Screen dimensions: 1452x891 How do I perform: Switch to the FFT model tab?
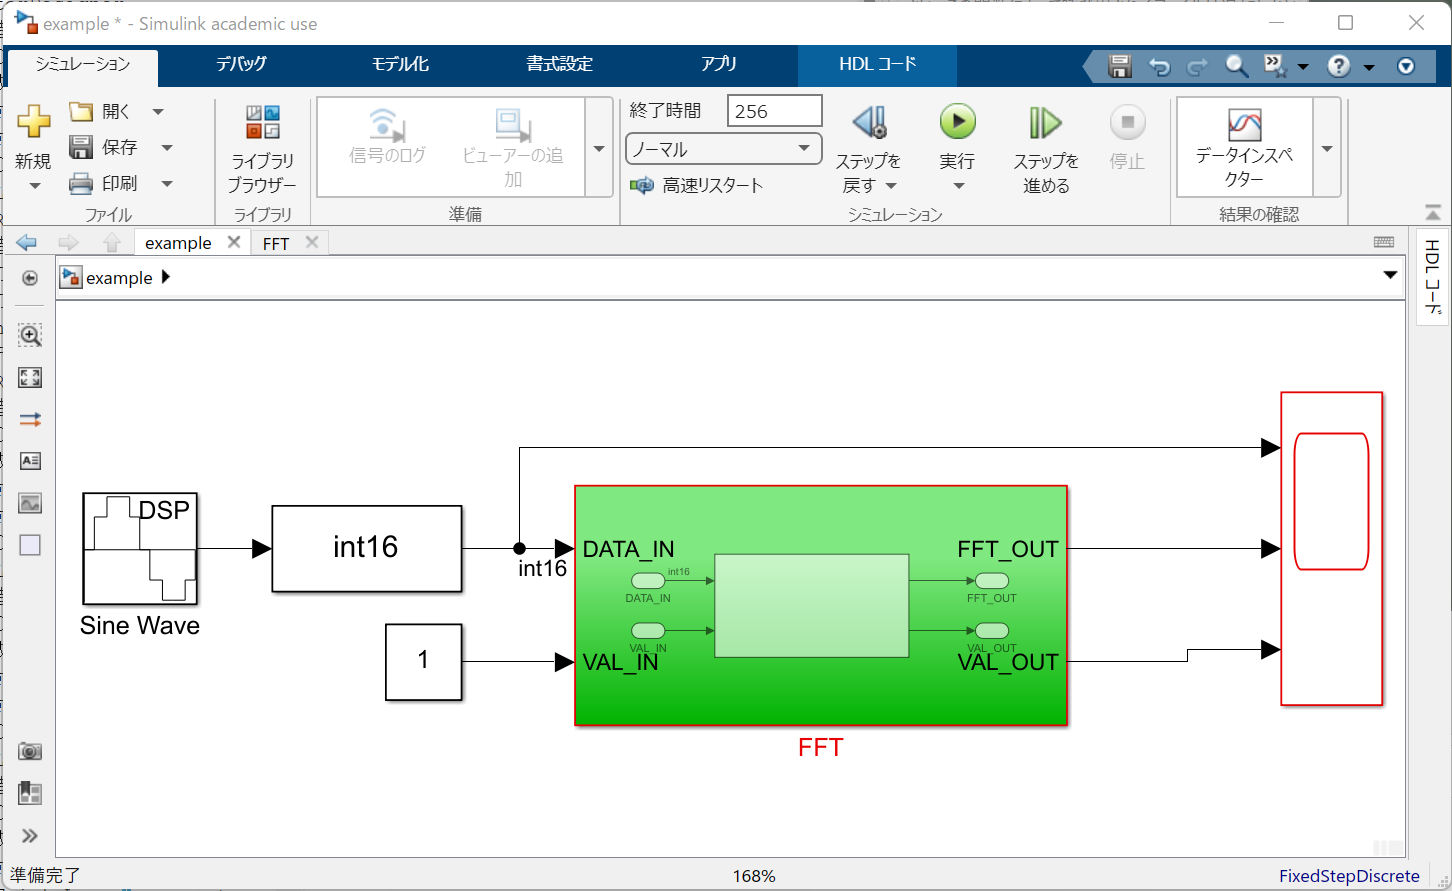point(276,243)
